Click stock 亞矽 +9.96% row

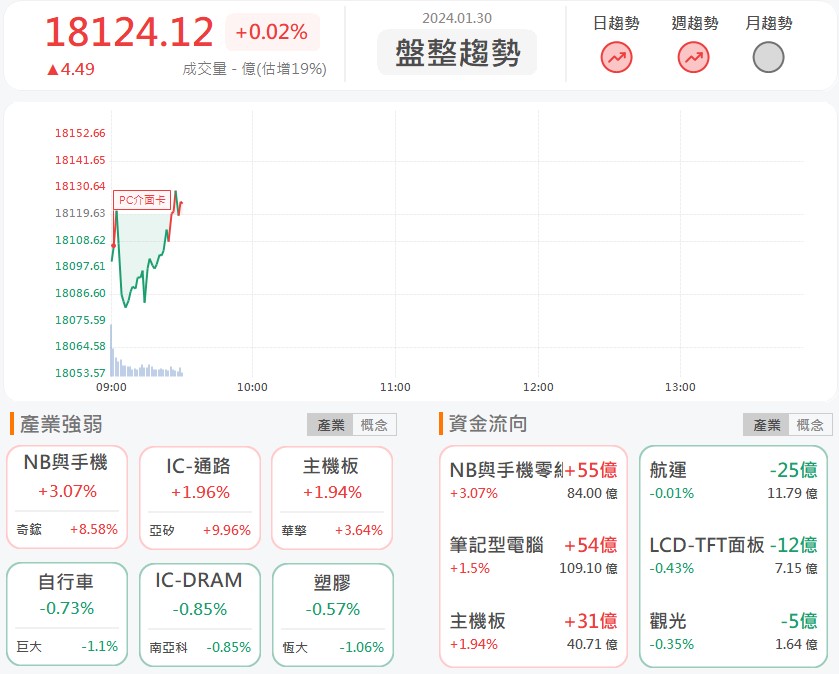(x=200, y=531)
